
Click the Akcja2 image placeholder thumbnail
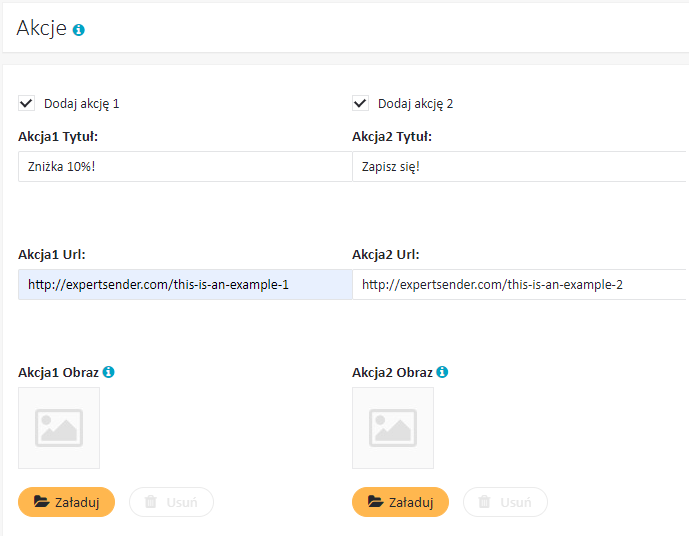[393, 428]
